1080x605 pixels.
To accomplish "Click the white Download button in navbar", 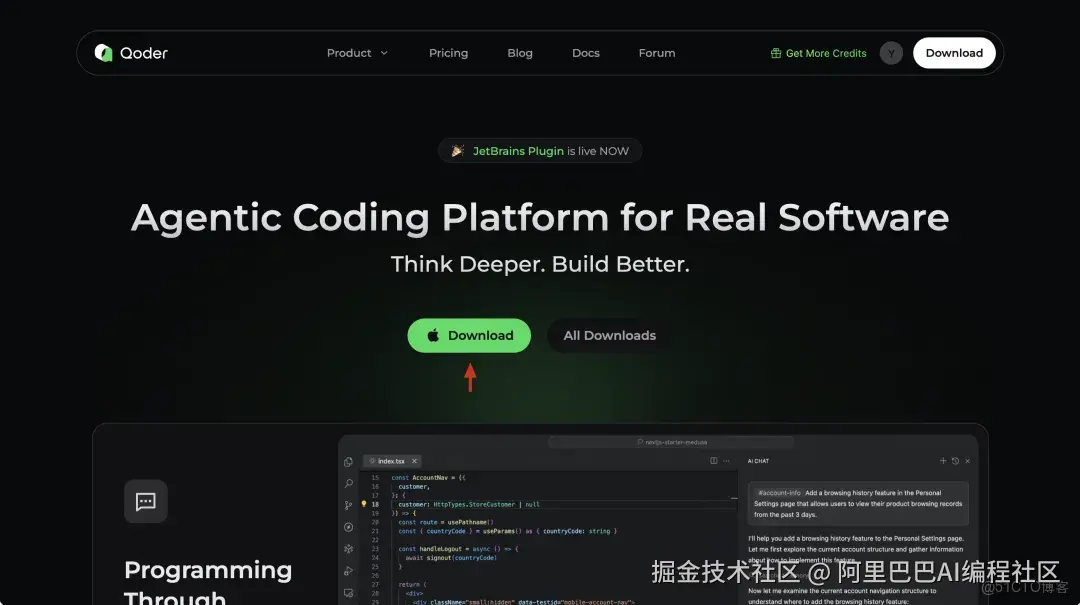I will coord(954,53).
